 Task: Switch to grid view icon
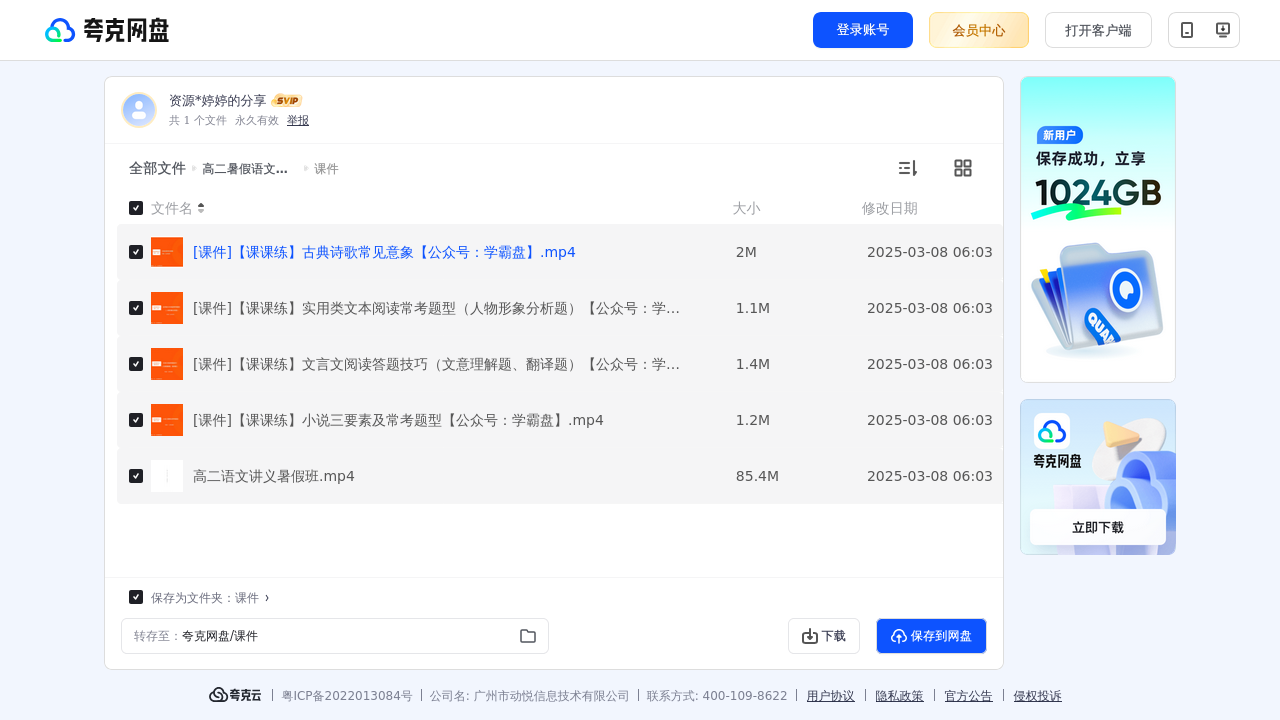point(963,168)
